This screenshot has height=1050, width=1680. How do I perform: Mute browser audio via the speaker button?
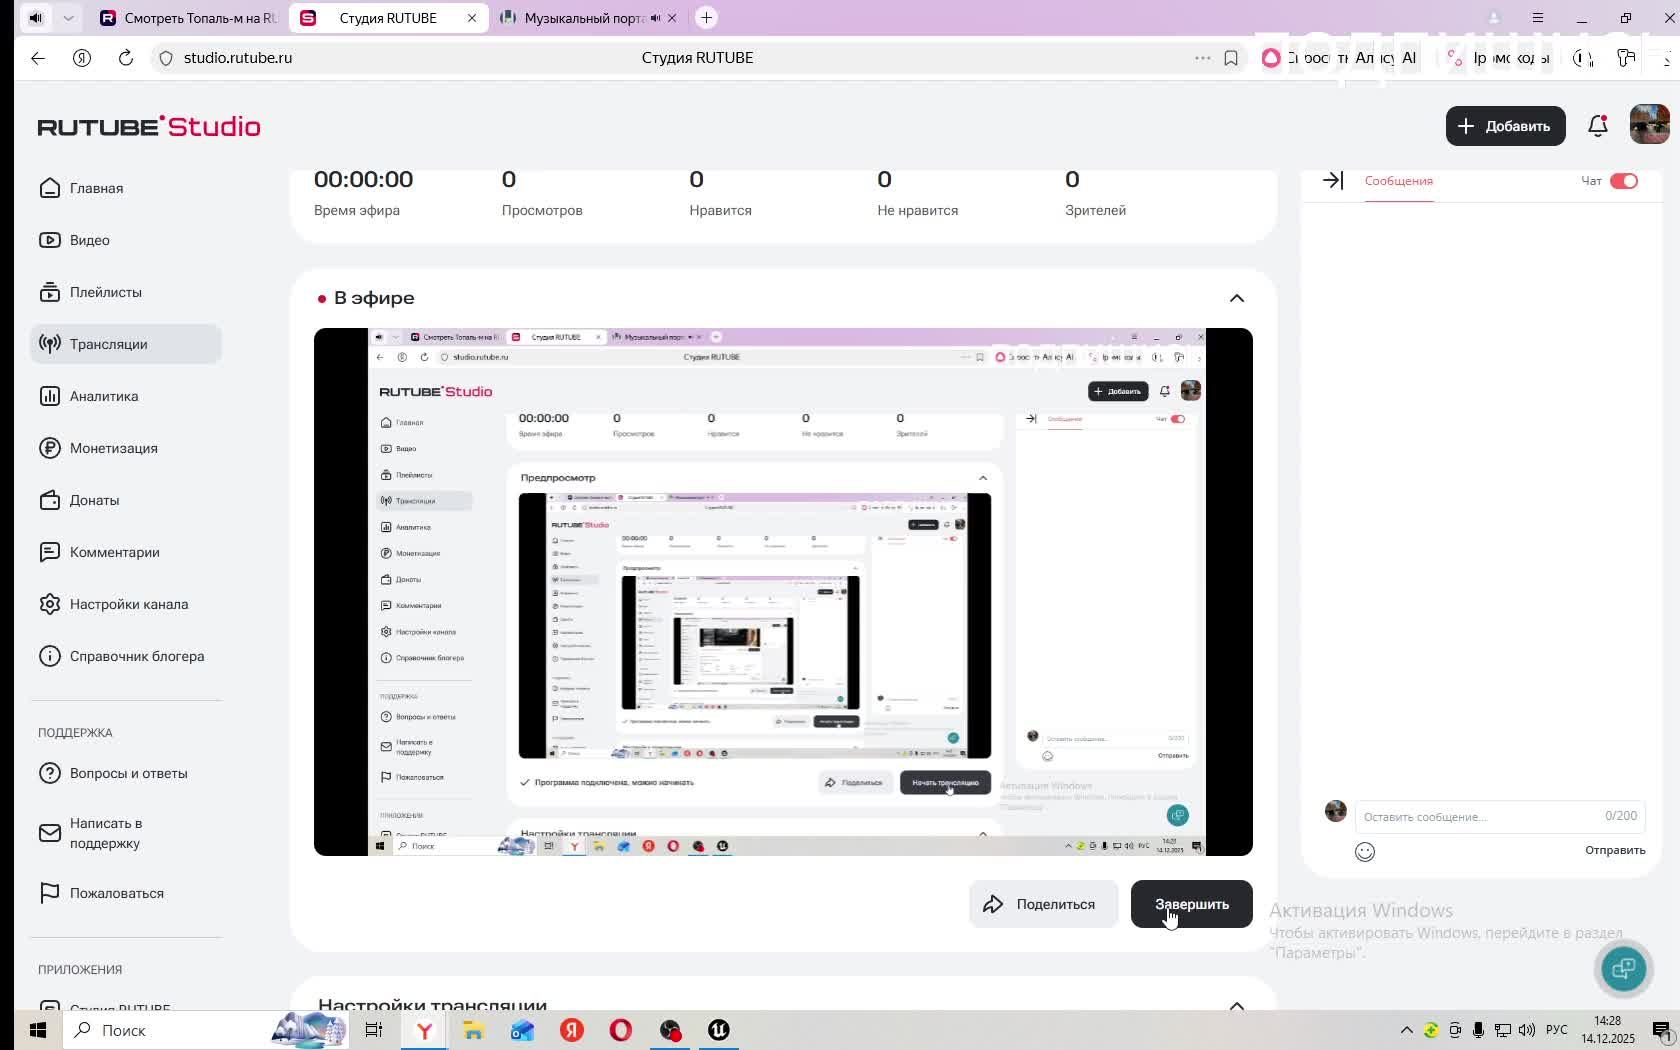(x=35, y=18)
